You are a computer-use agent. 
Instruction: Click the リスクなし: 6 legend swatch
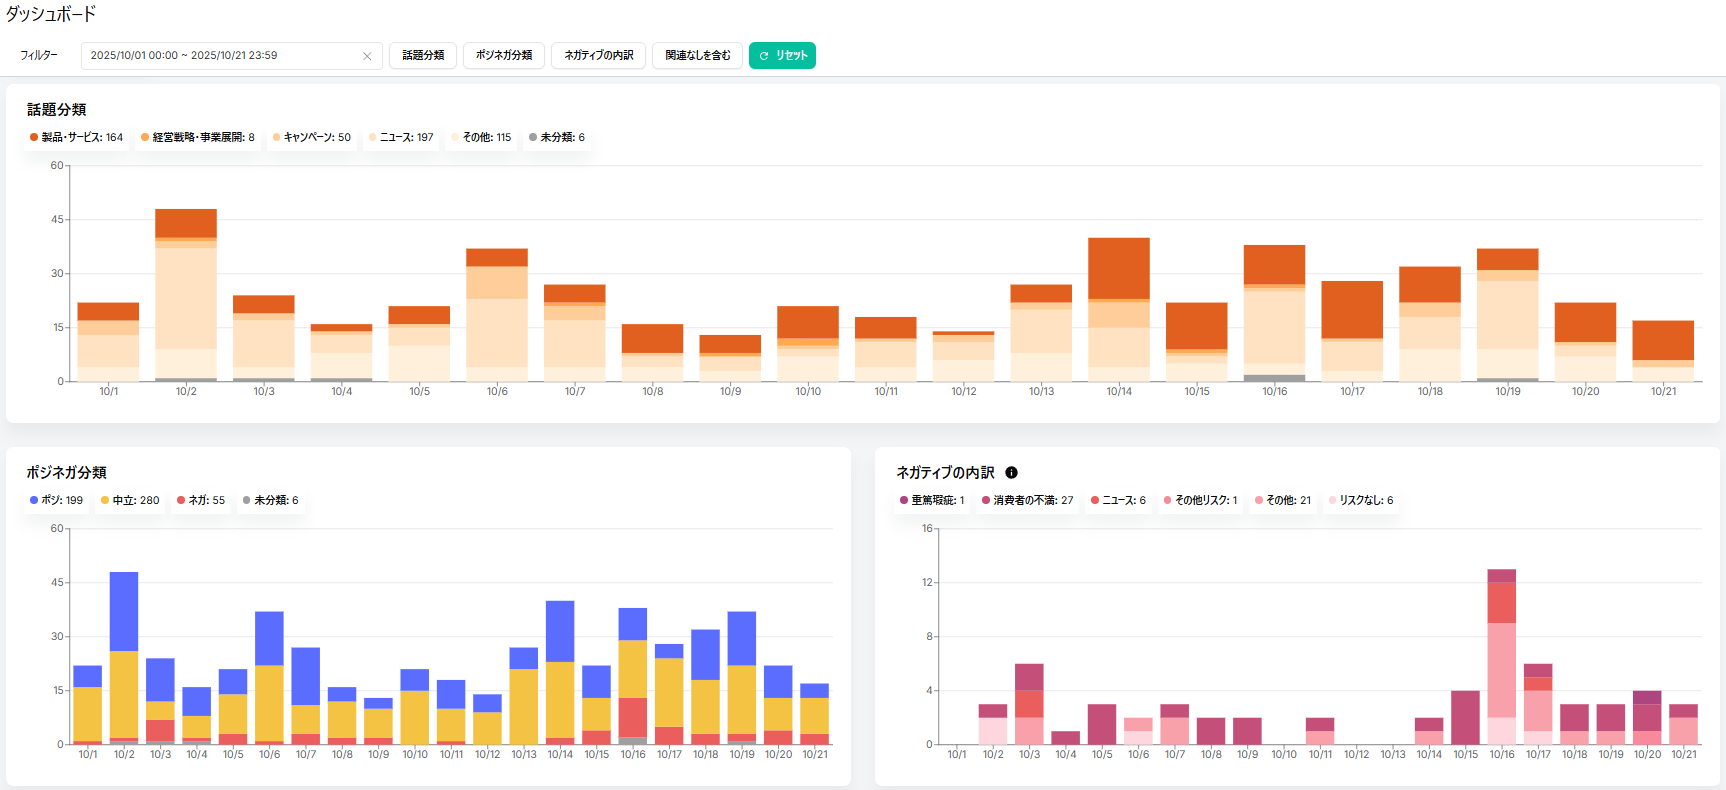tap(1332, 501)
